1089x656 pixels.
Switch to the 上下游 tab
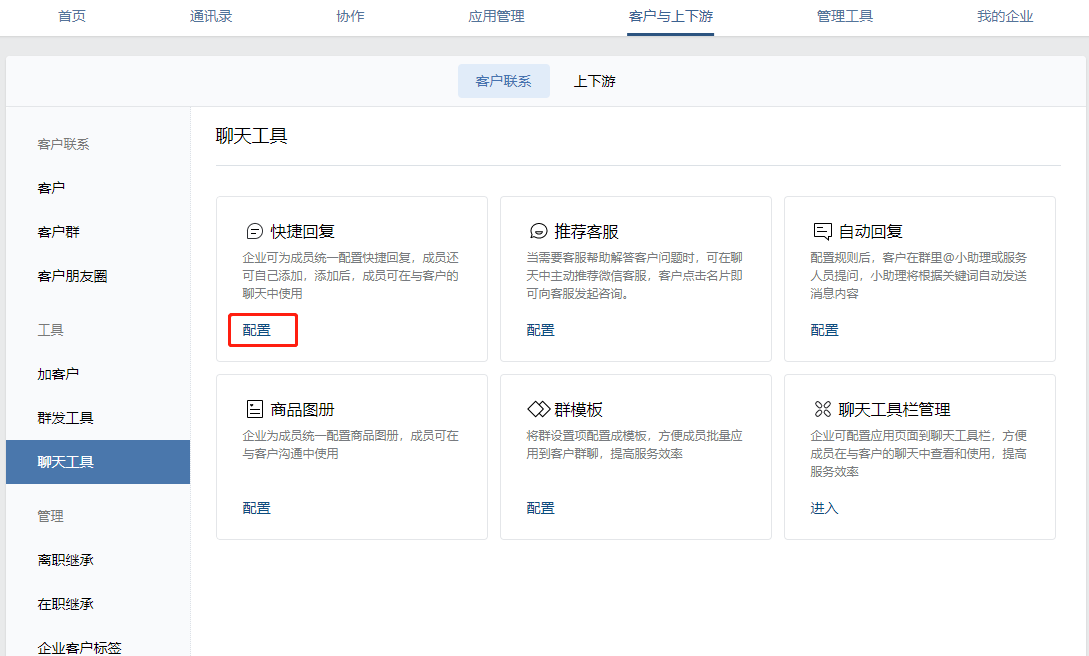point(594,80)
